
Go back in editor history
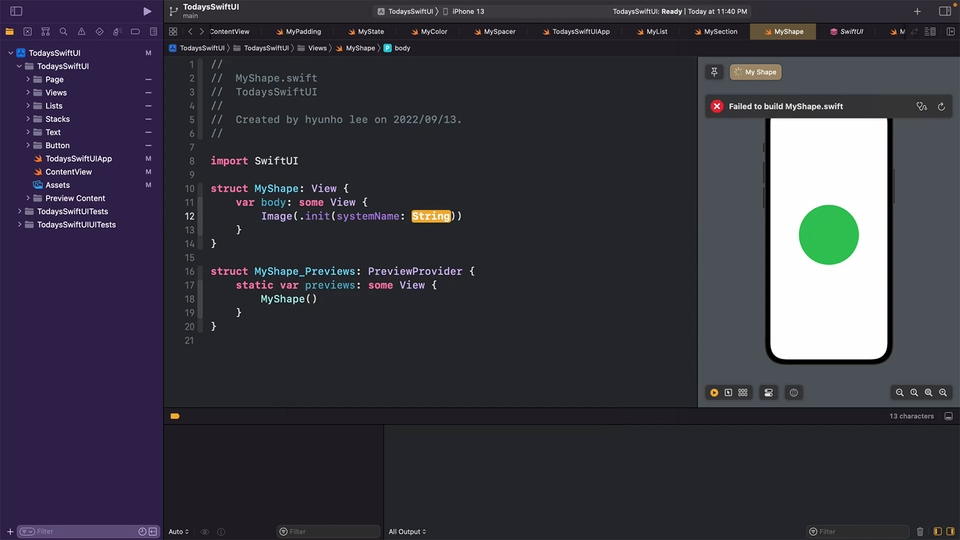click(x=190, y=31)
